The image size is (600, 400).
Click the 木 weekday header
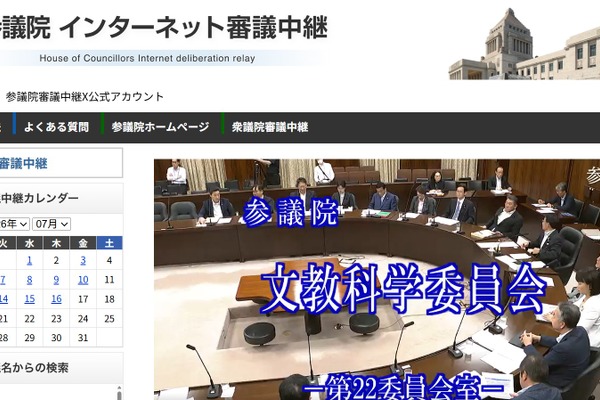(56, 243)
